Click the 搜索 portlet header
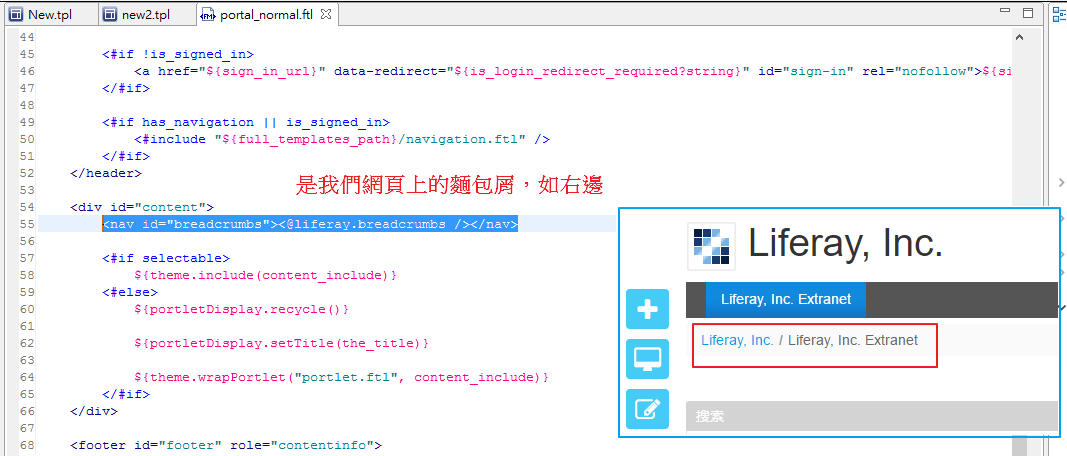Image resolution: width=1067 pixels, height=456 pixels. [872, 416]
